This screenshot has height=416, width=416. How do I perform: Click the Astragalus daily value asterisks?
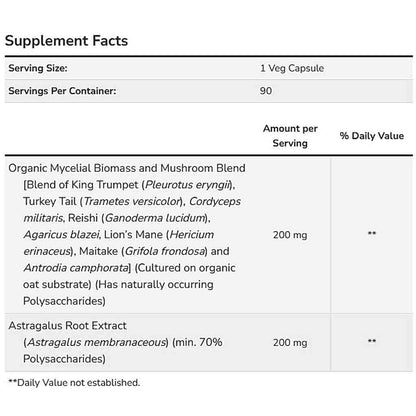pyautogui.click(x=372, y=341)
